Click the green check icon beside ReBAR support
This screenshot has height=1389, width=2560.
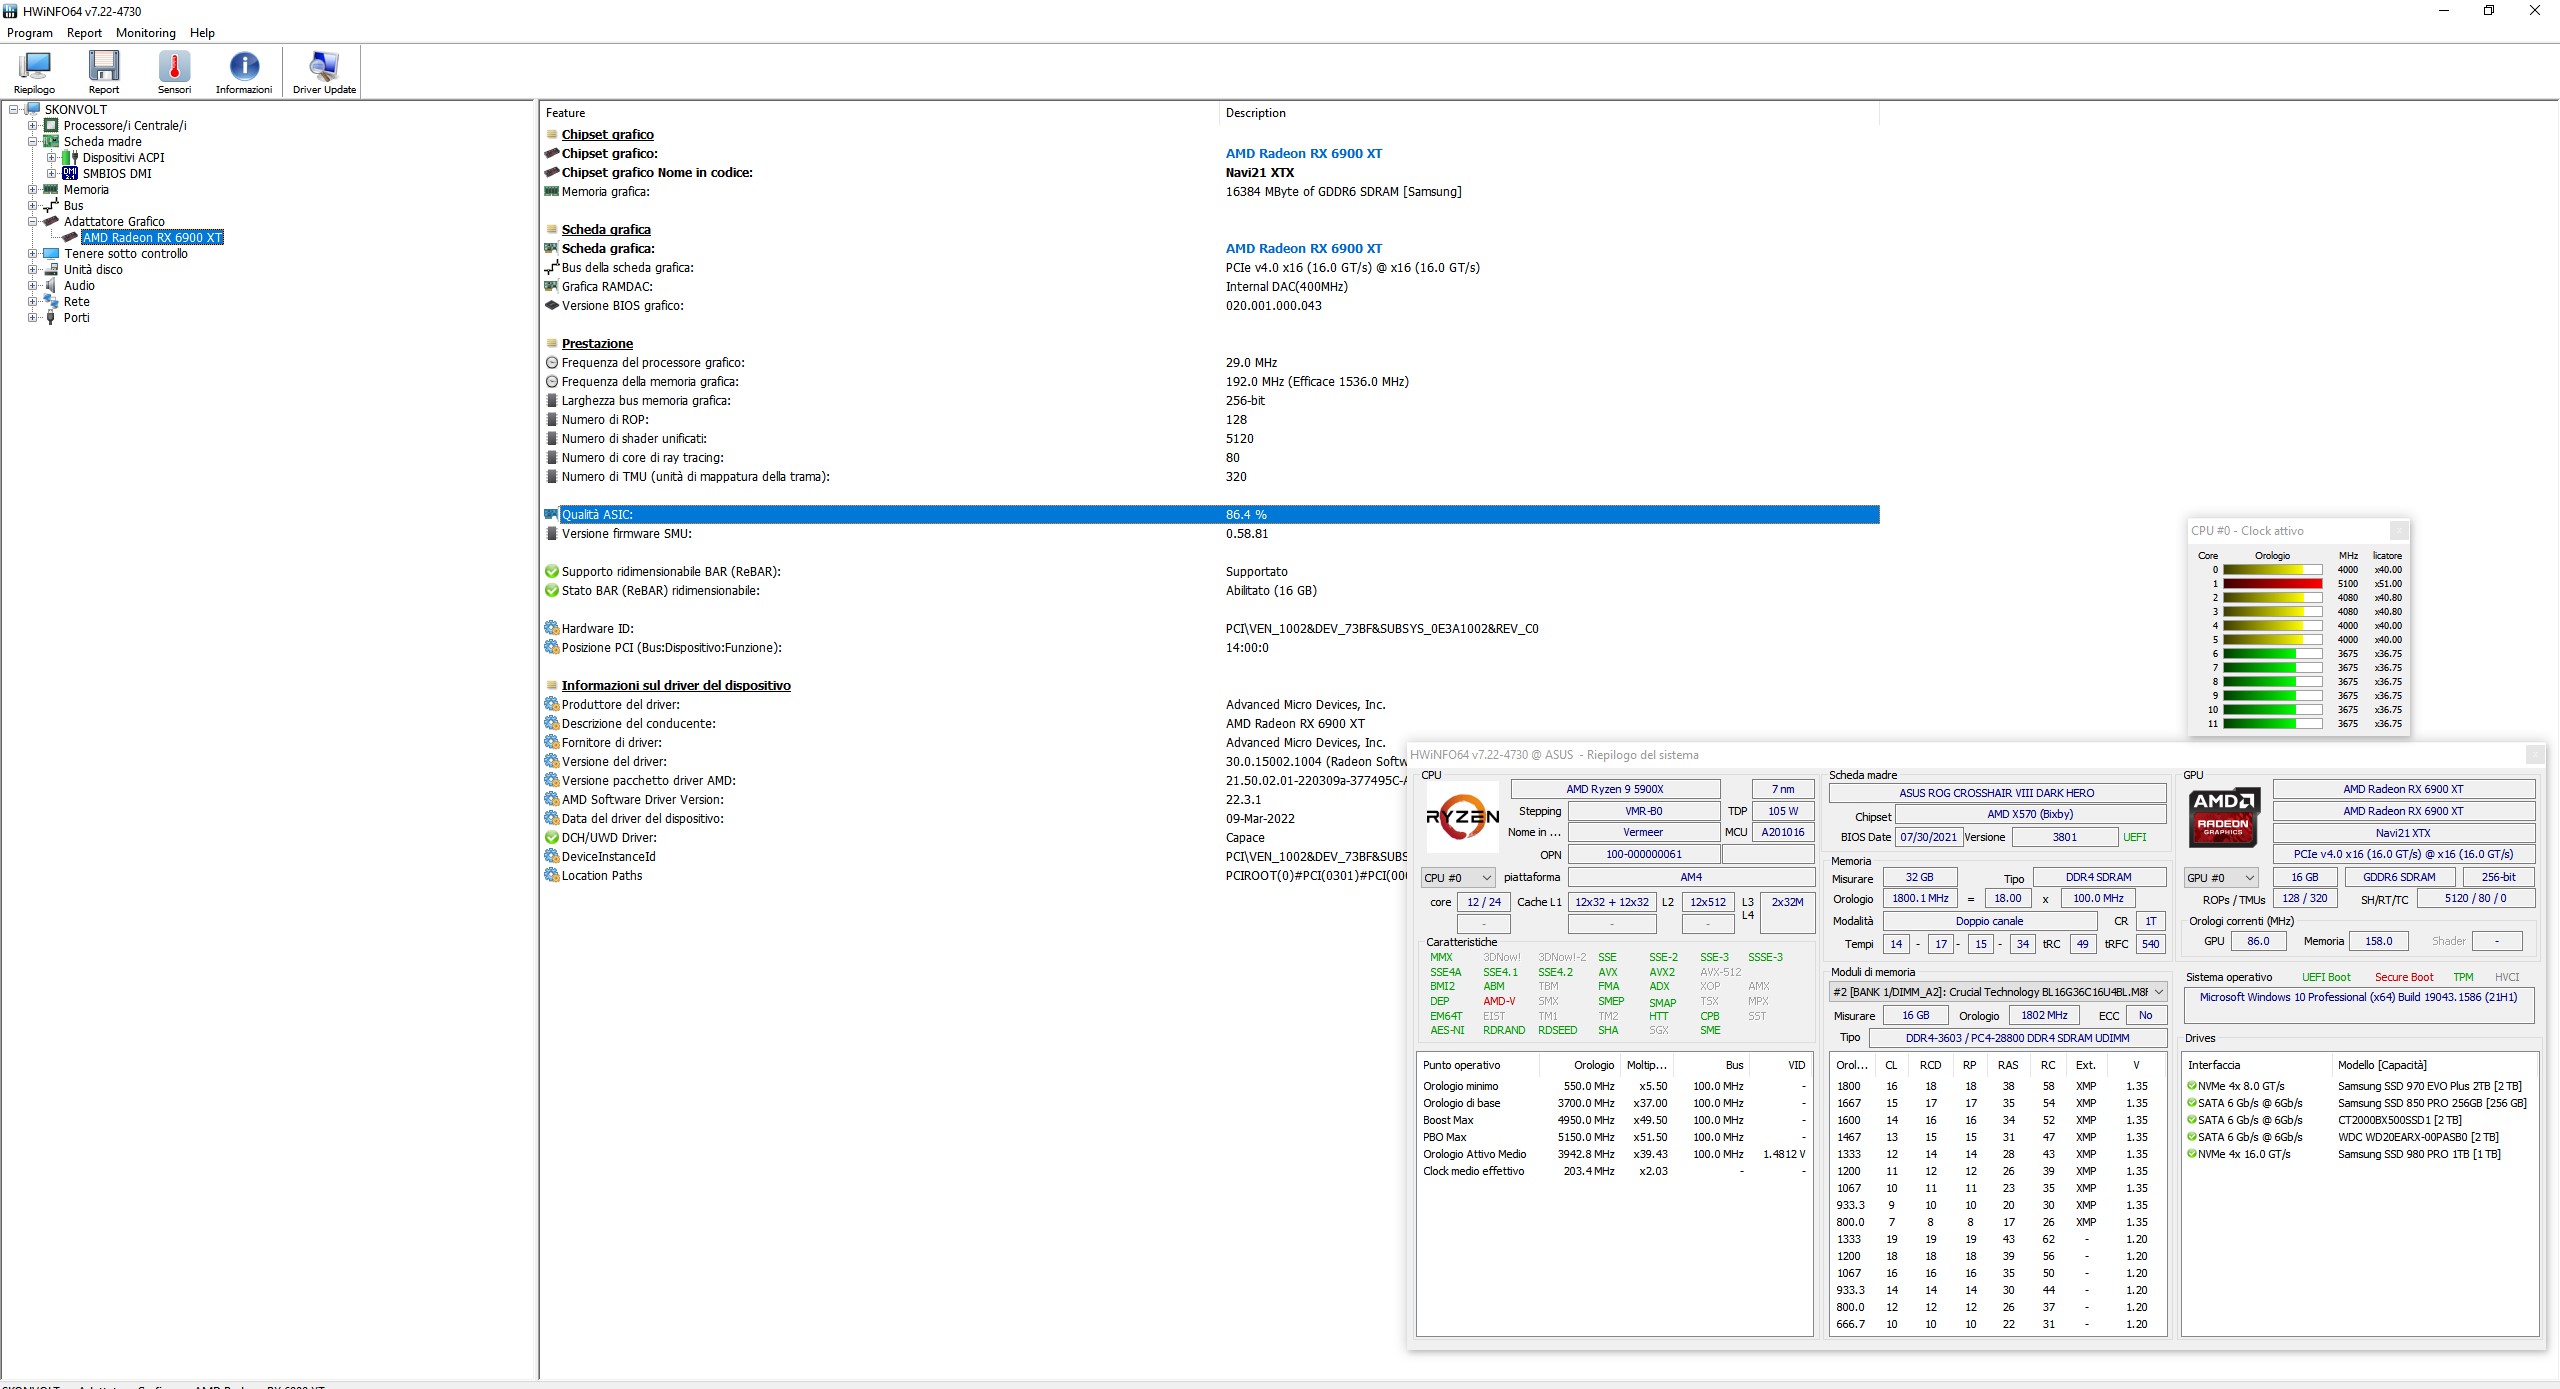551,571
